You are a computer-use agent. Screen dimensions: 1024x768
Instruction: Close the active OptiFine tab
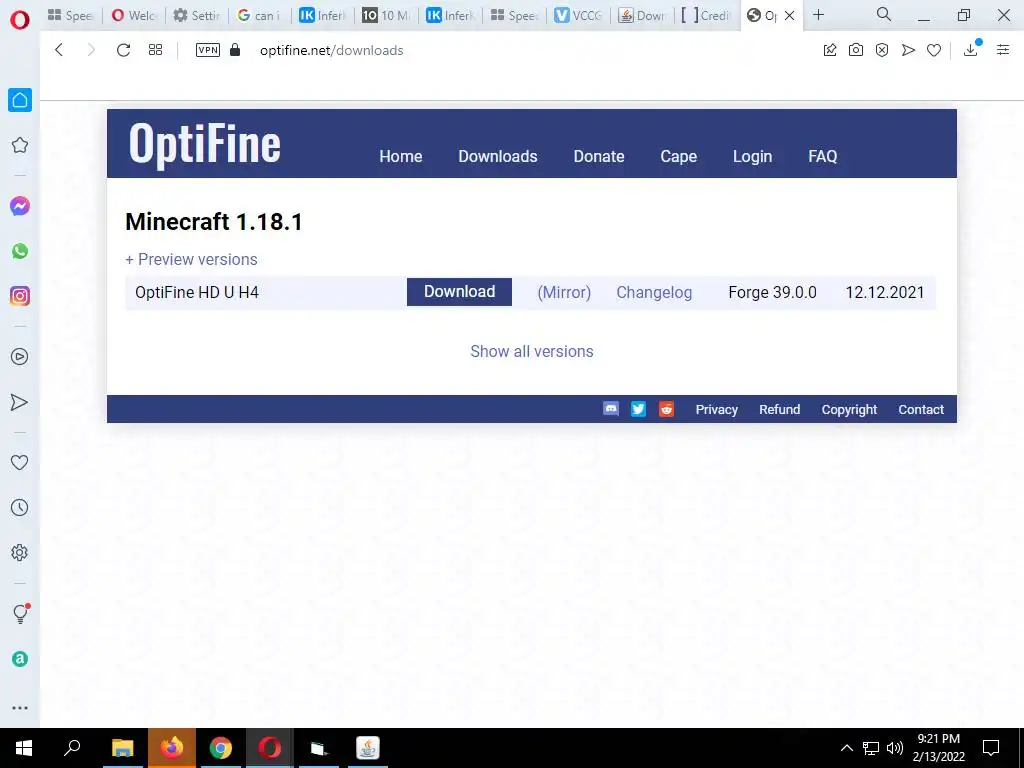789,15
